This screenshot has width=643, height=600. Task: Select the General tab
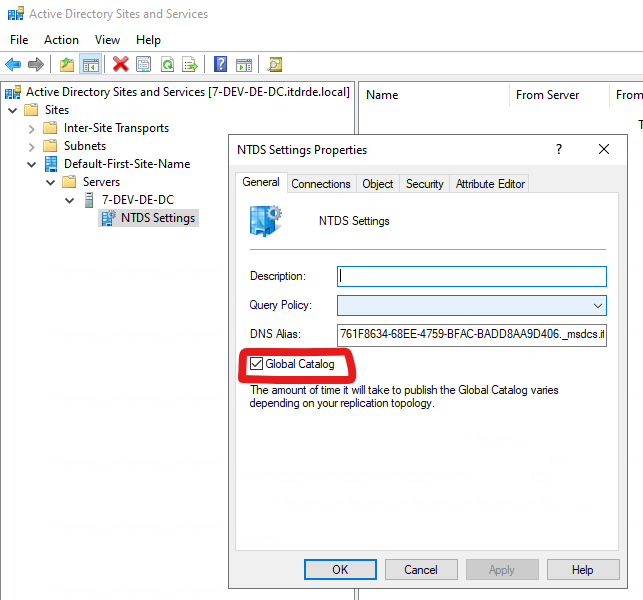click(261, 182)
